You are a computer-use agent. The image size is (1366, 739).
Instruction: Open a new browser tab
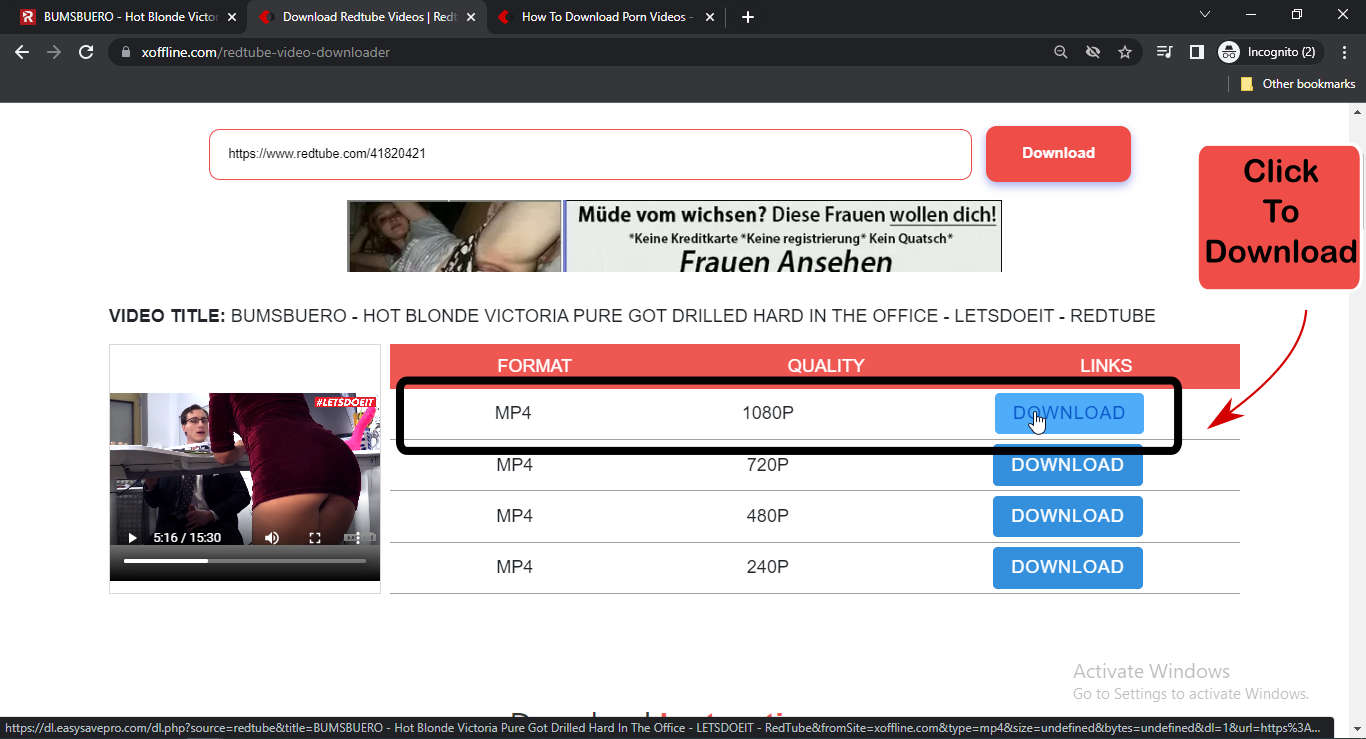[x=748, y=17]
